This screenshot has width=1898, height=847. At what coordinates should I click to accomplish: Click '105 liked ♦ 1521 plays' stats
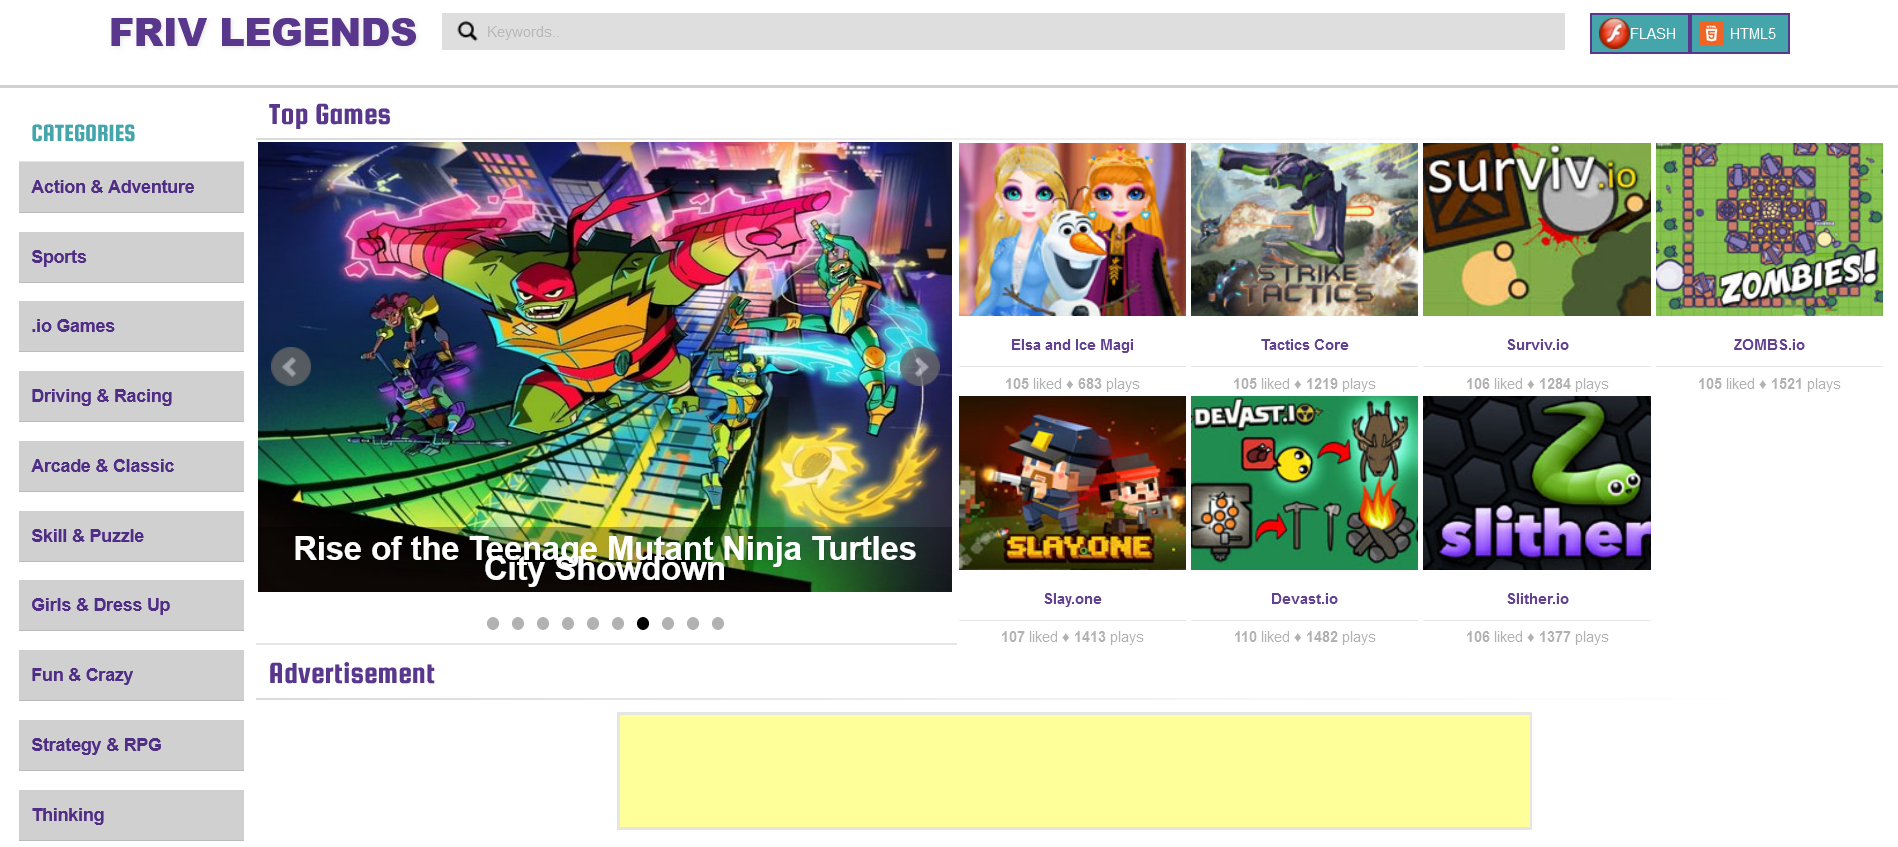(x=1769, y=384)
